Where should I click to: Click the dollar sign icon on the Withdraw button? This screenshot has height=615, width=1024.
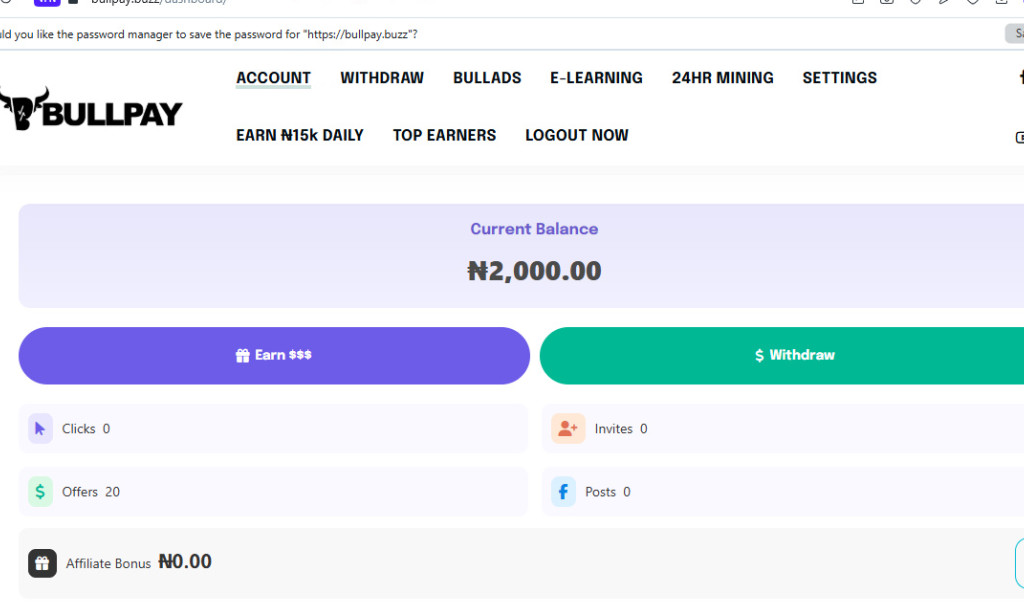click(758, 354)
